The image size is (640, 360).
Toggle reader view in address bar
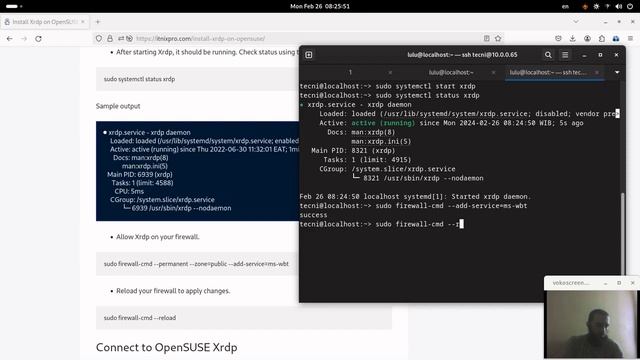click(487, 38)
